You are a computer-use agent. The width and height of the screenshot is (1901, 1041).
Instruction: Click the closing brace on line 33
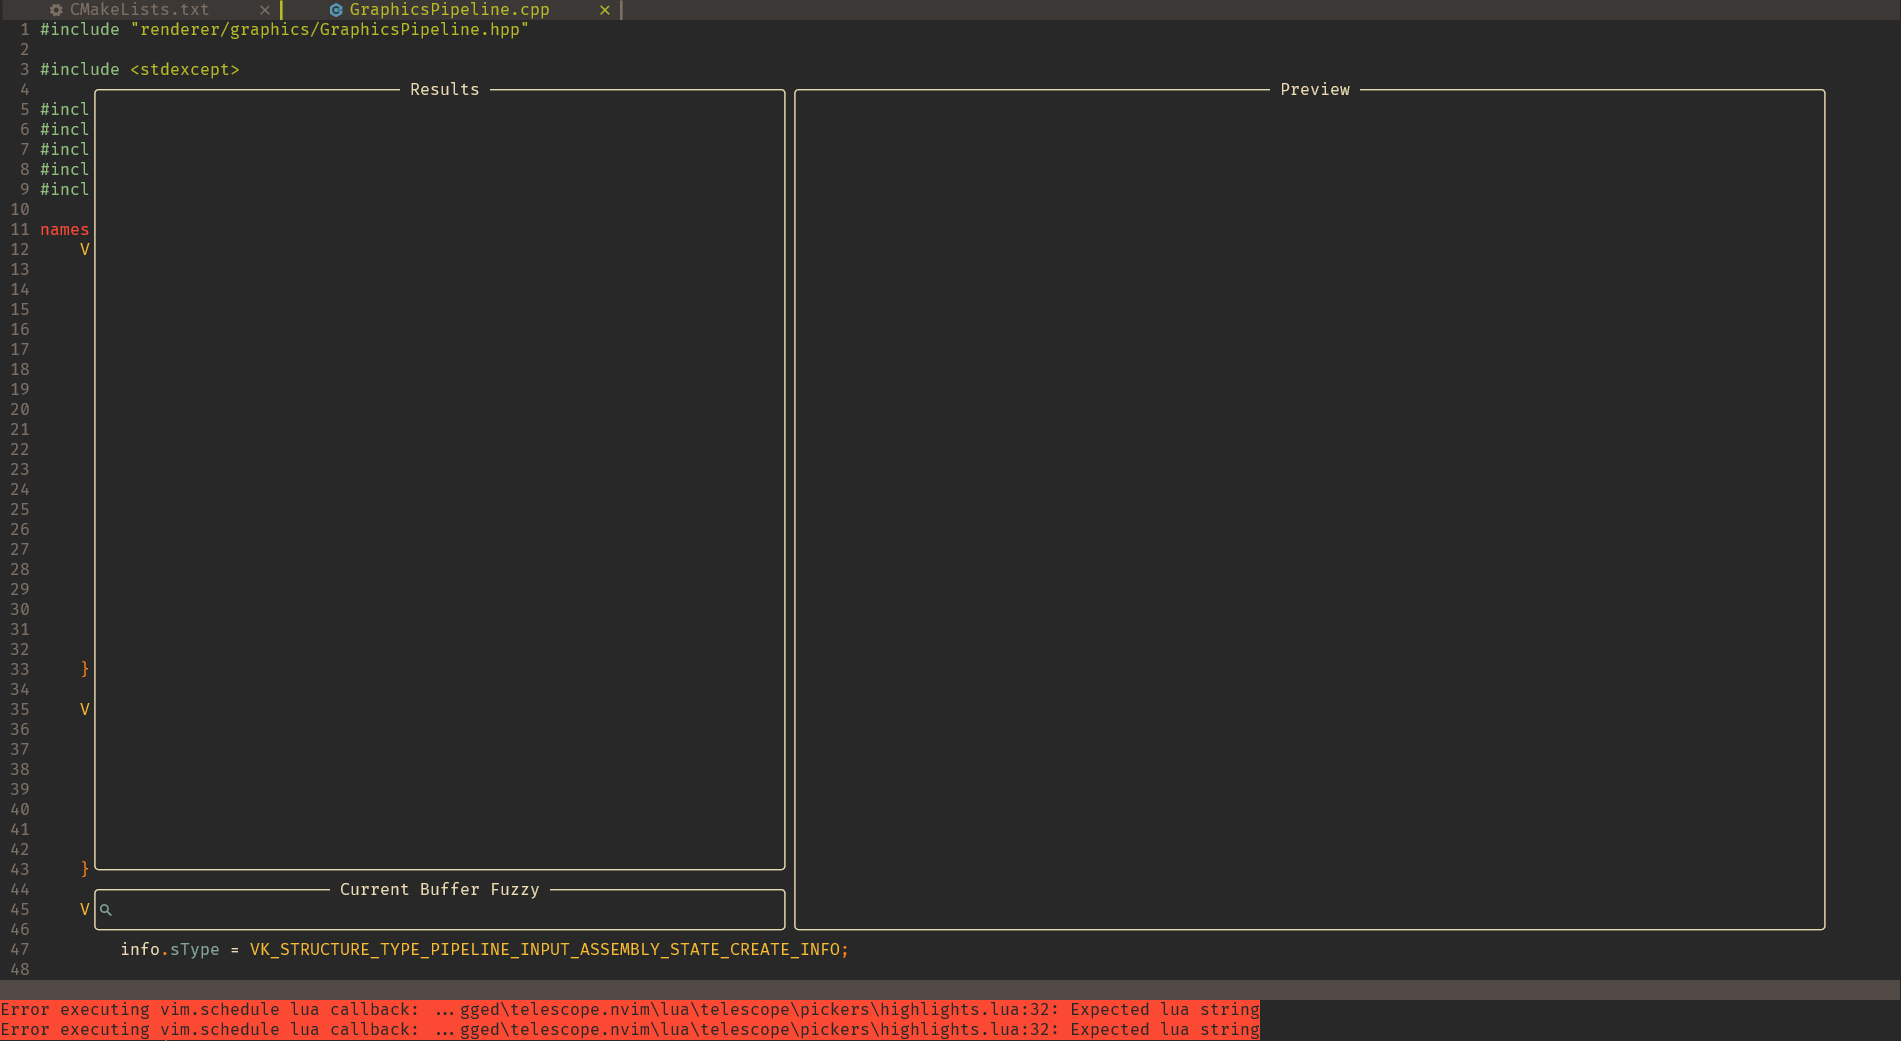(85, 670)
